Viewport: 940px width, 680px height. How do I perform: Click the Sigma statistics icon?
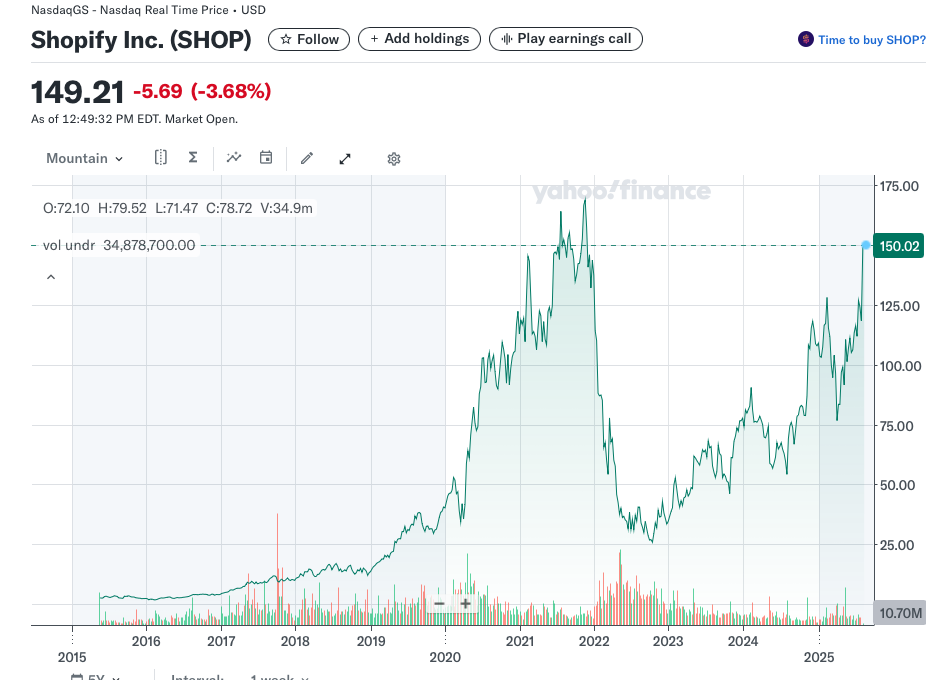193,158
